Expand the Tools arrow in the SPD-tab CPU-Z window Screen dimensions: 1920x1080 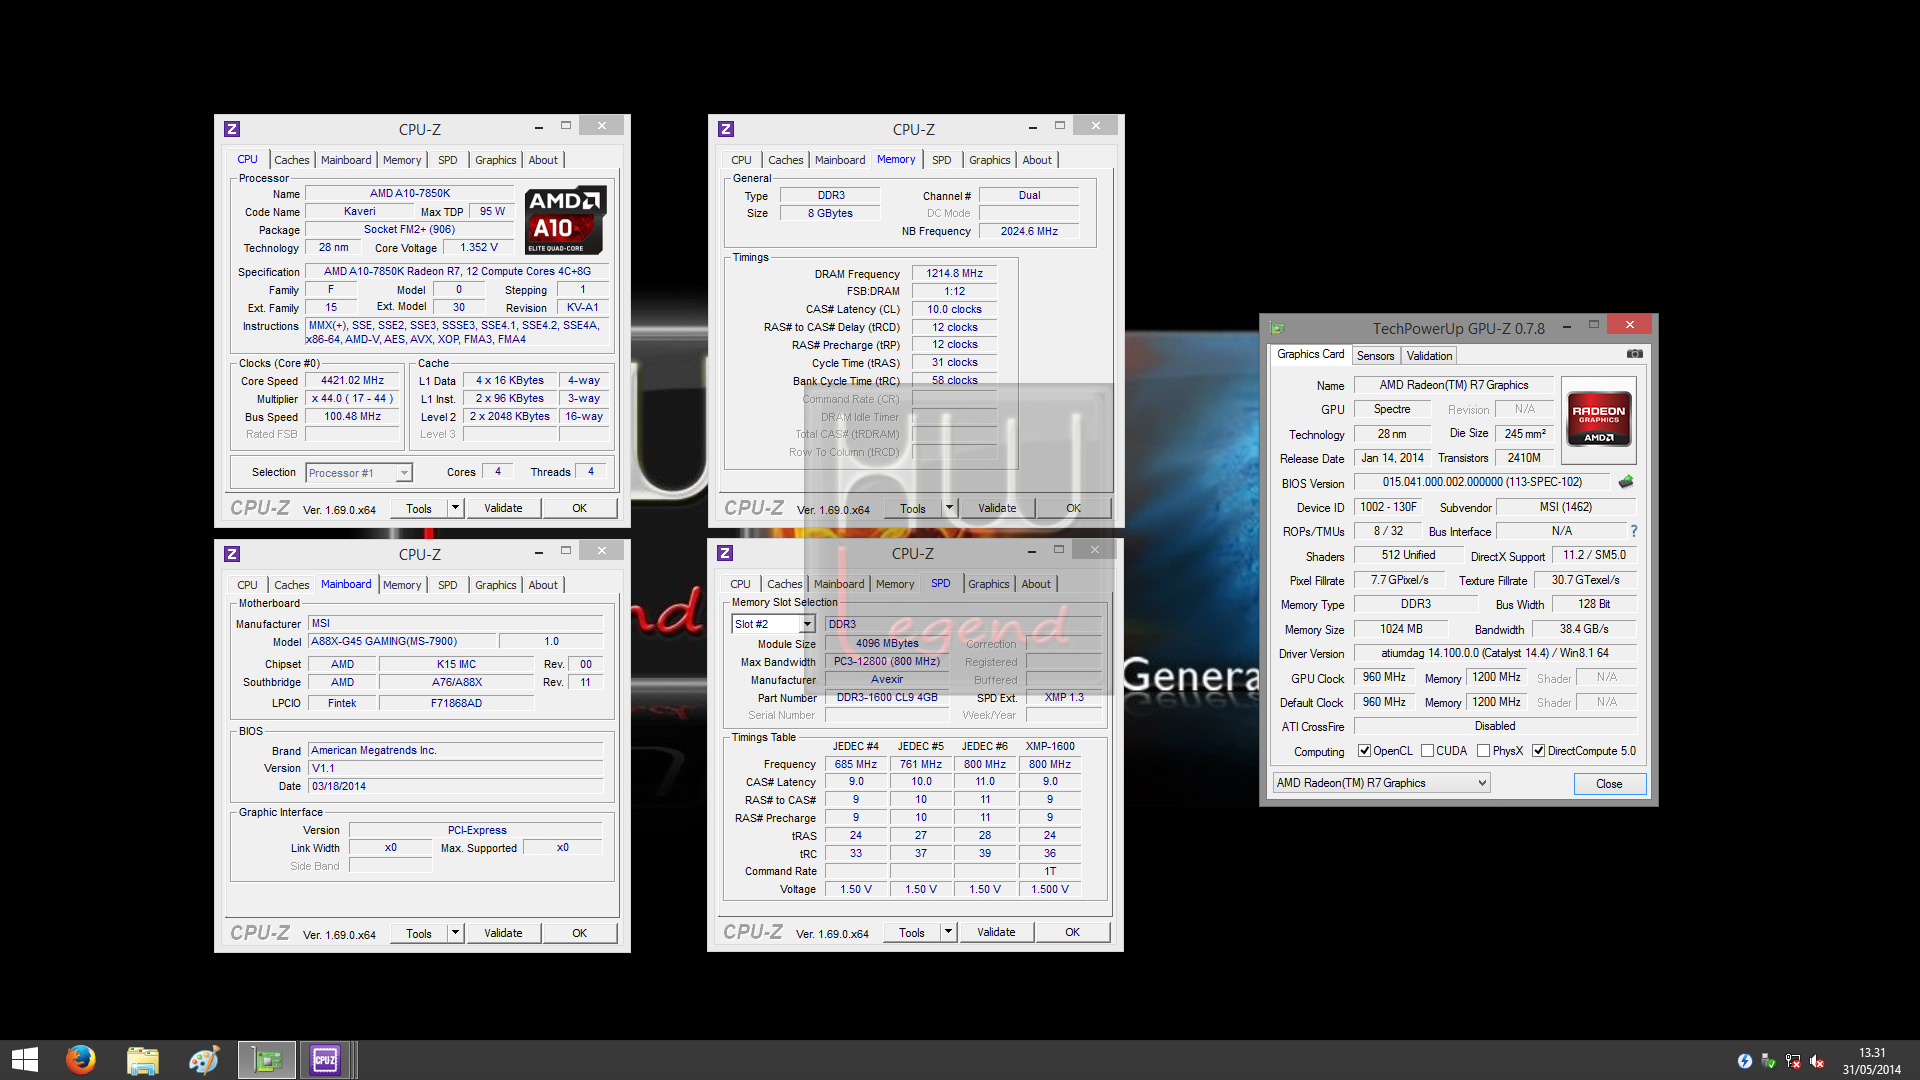[948, 932]
